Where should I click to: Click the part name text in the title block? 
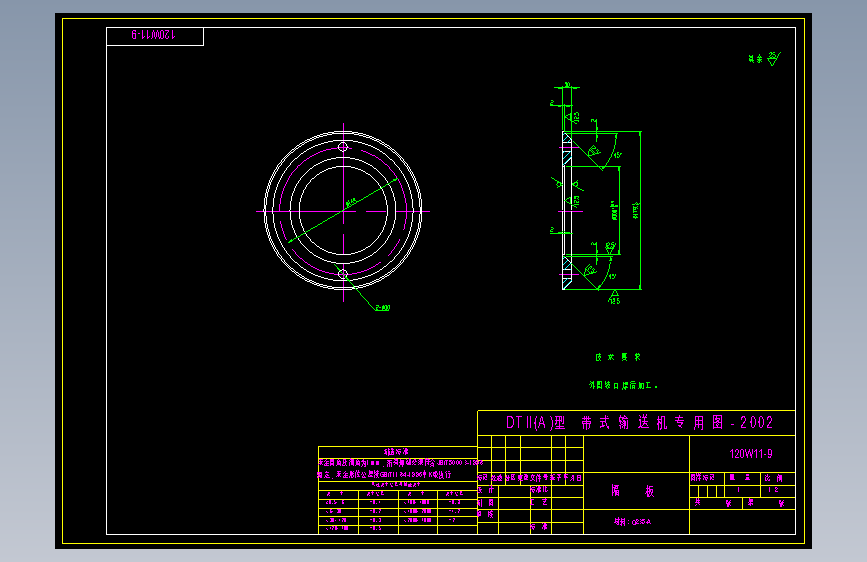tap(633, 491)
